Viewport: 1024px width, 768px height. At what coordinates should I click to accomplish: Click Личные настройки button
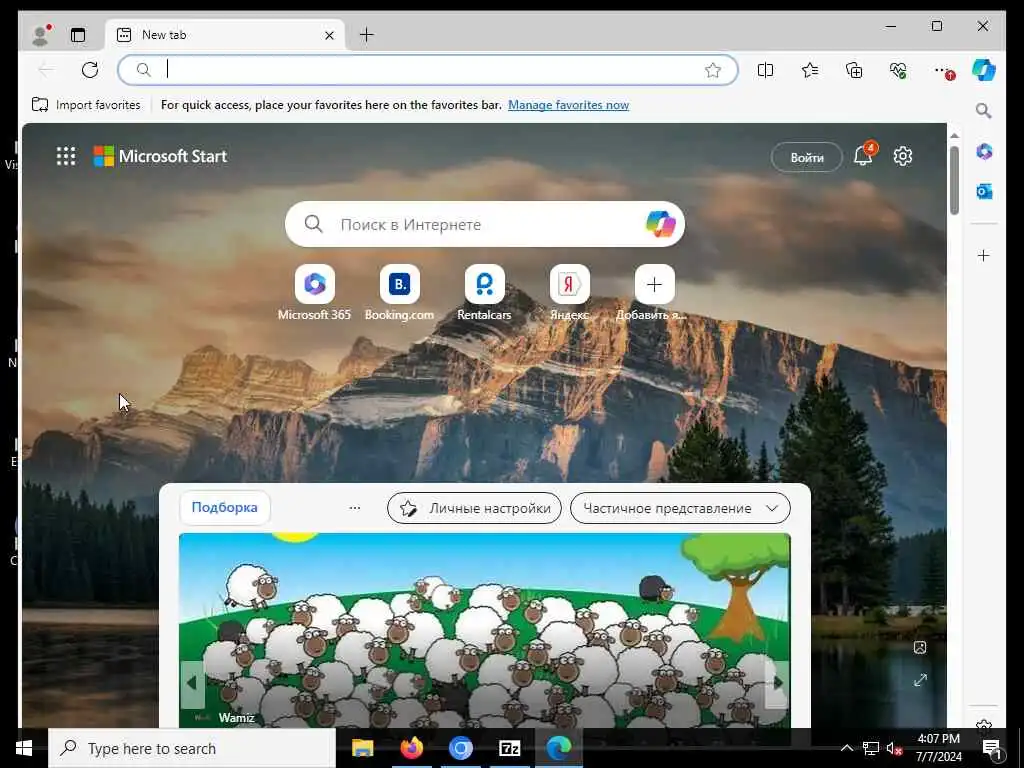[x=474, y=508]
